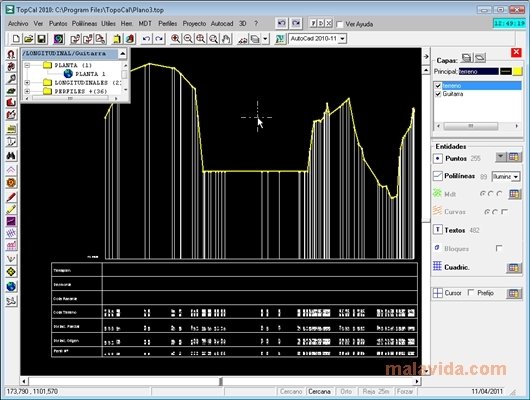Viewport: 530px width, 400px height.
Task: Click the globe icon in the left toolbar
Action: pos(11,286)
